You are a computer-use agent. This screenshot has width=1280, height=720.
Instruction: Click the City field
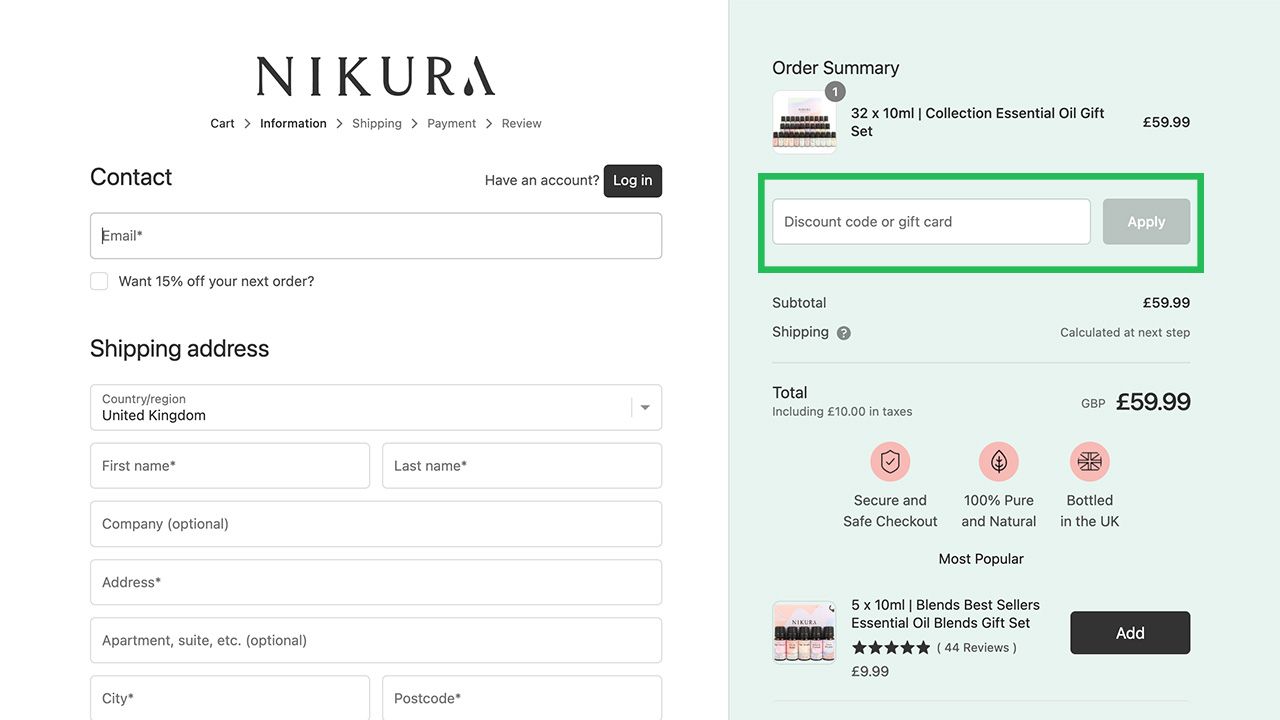pyautogui.click(x=230, y=698)
